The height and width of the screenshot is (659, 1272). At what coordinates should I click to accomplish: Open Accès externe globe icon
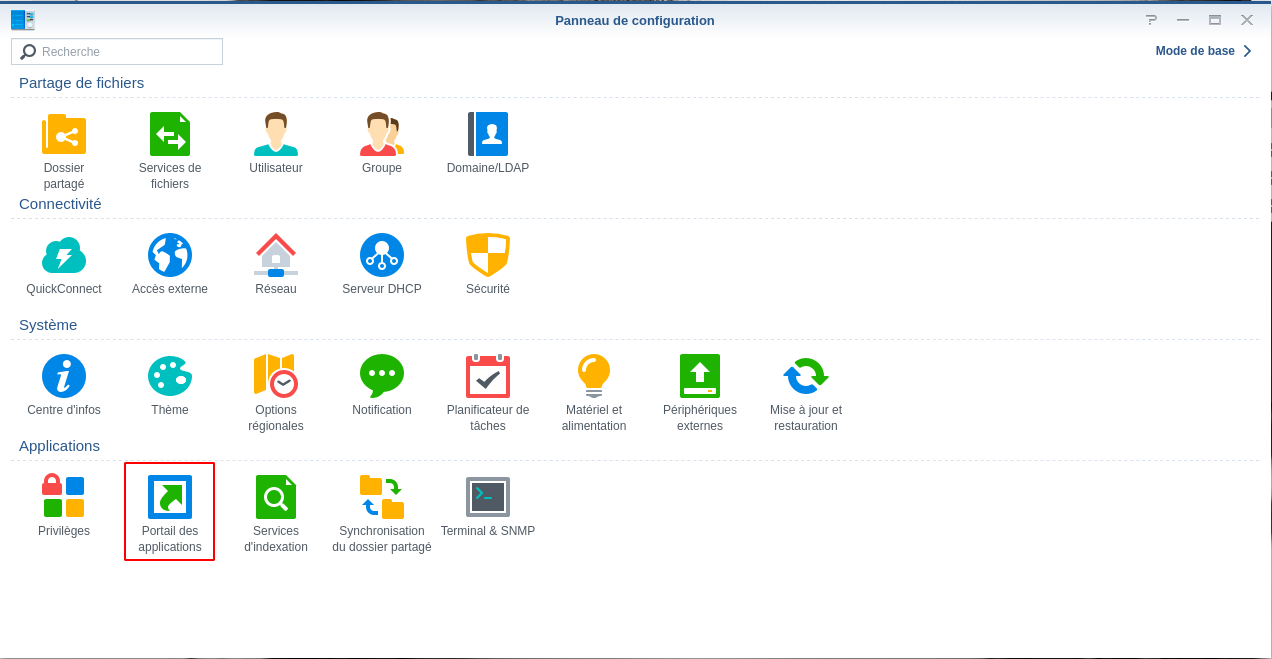click(170, 256)
